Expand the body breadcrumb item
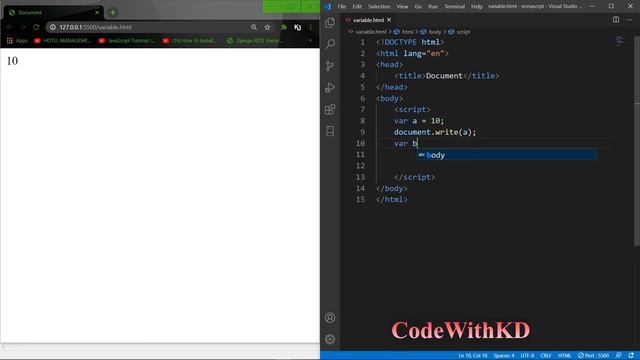 coord(431,32)
